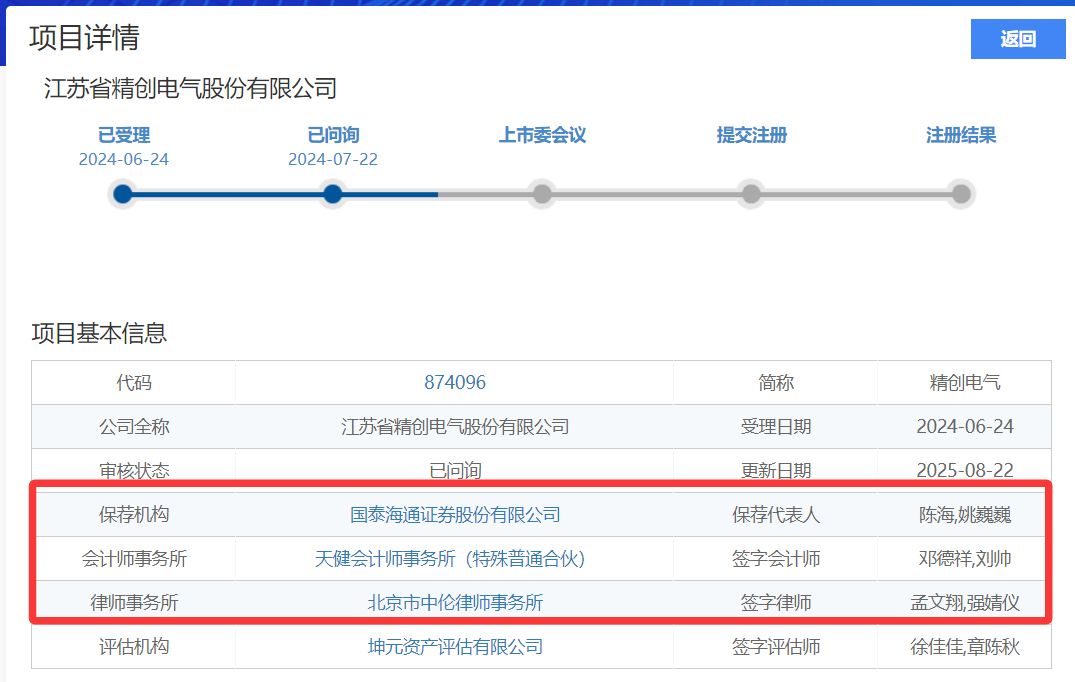Click the 注册结果 progress dot

click(961, 194)
